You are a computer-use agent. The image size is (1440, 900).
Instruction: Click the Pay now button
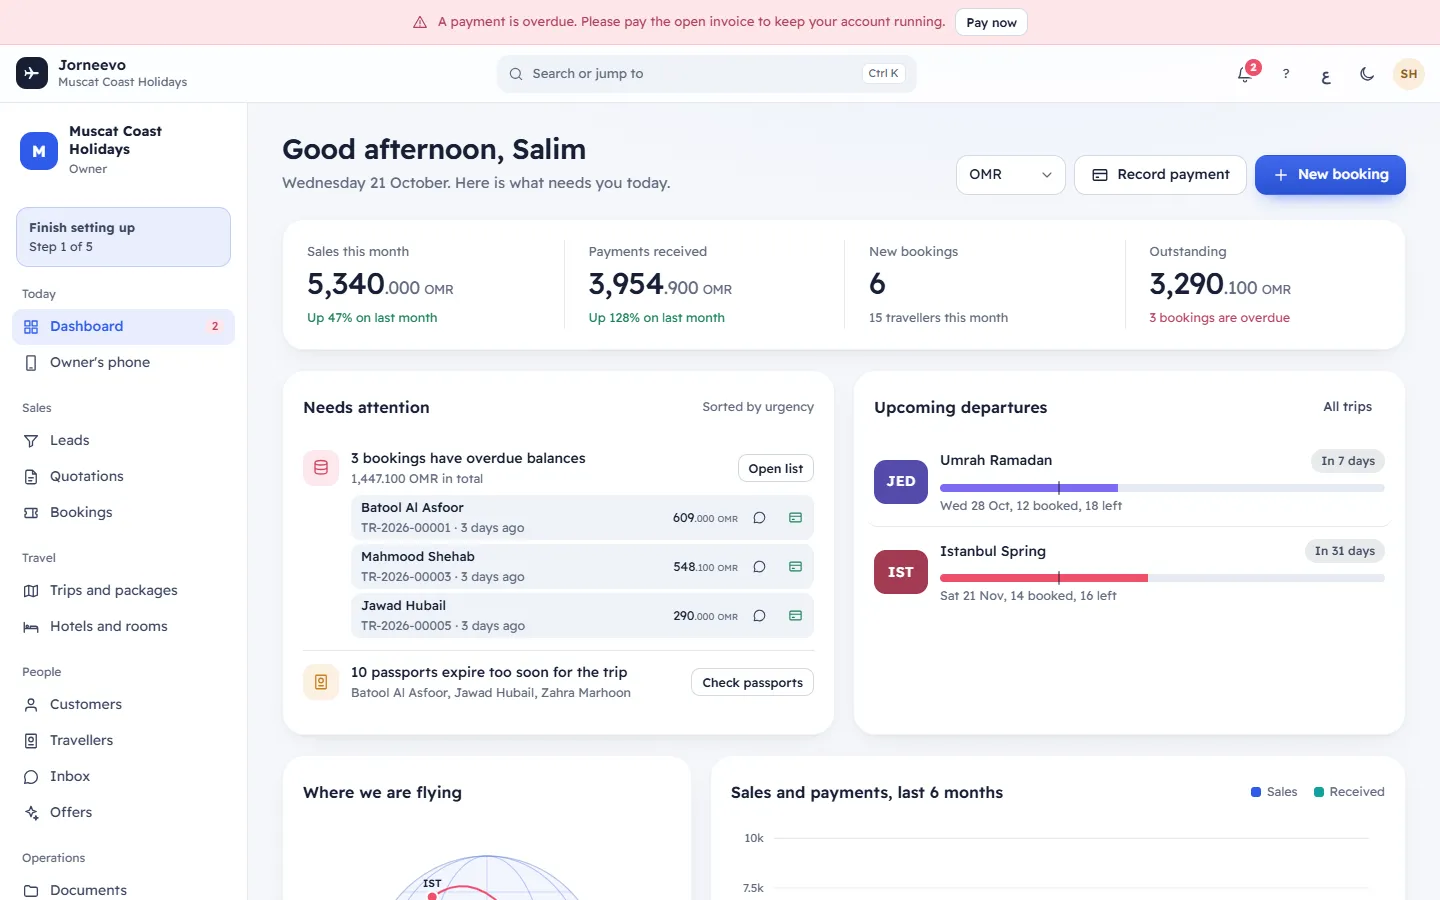(991, 22)
